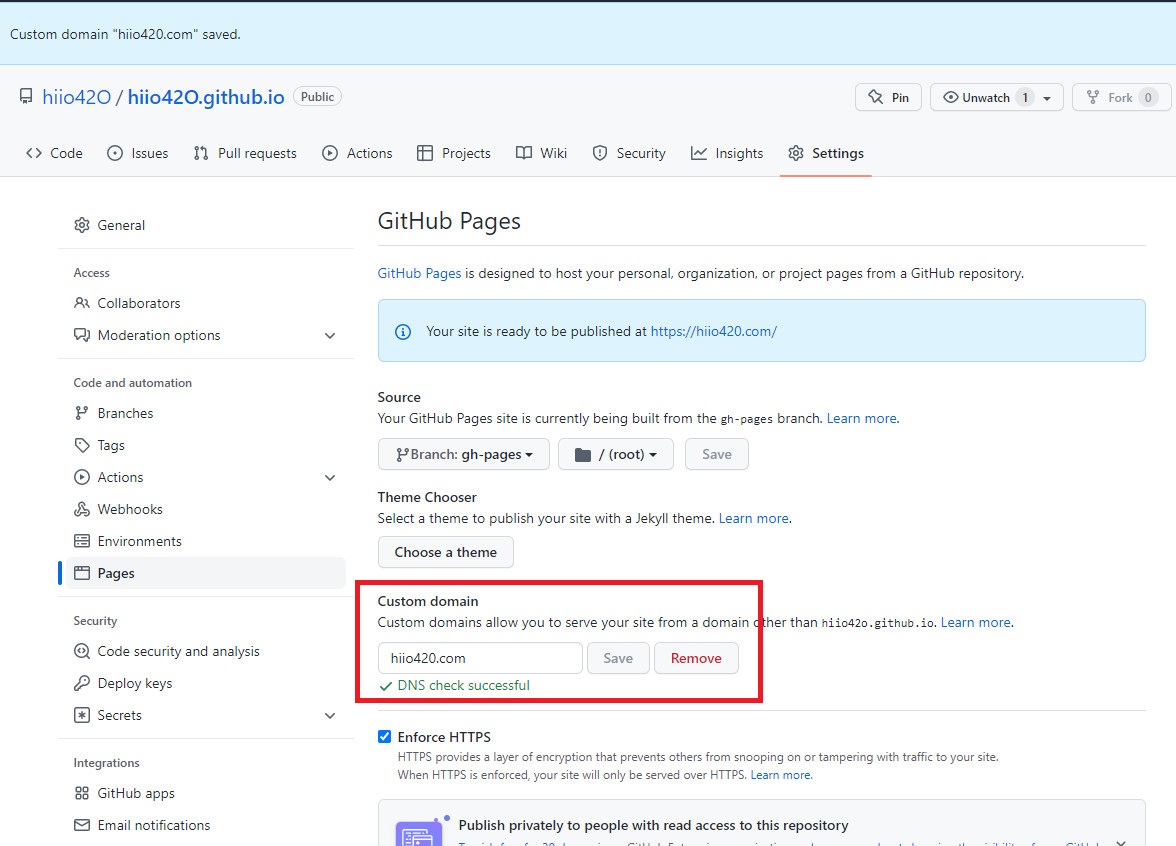Open the Code tab
This screenshot has width=1176, height=846.
point(55,153)
